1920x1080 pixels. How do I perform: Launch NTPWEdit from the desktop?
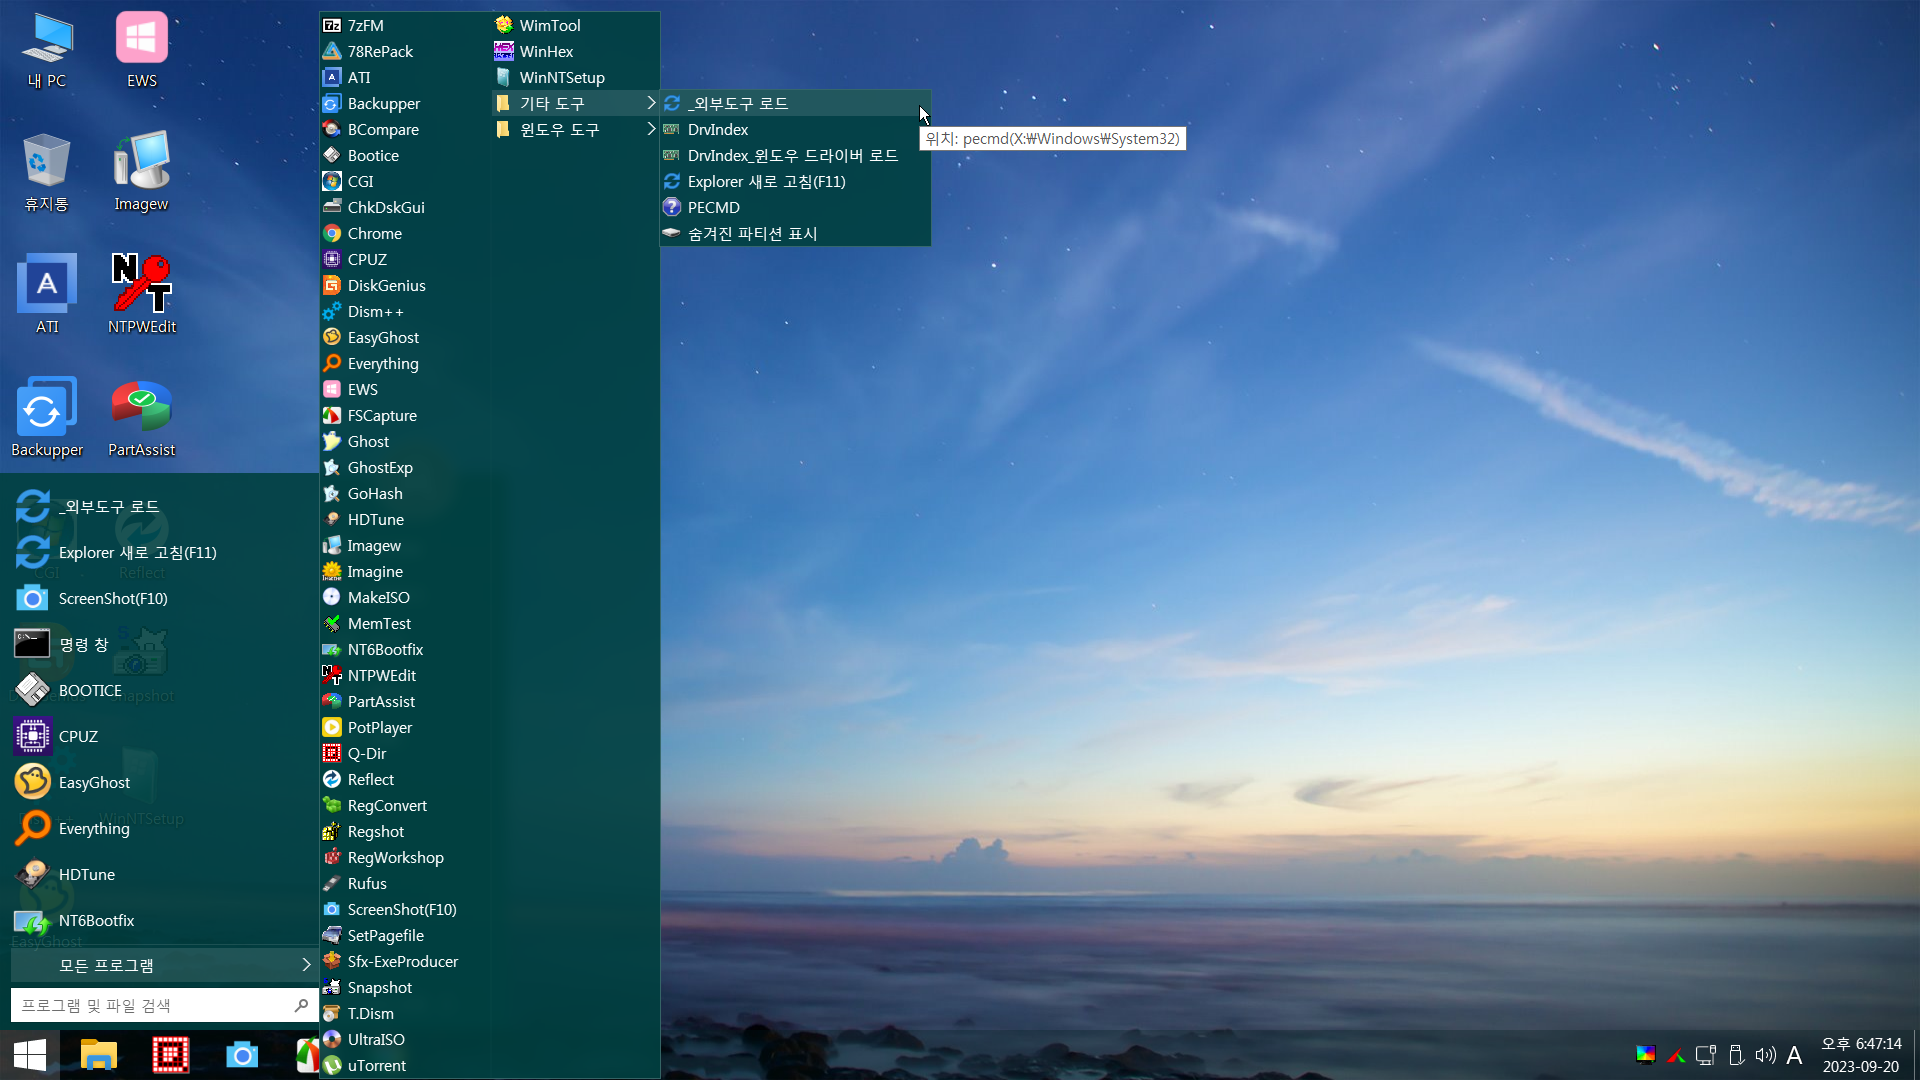coord(141,295)
